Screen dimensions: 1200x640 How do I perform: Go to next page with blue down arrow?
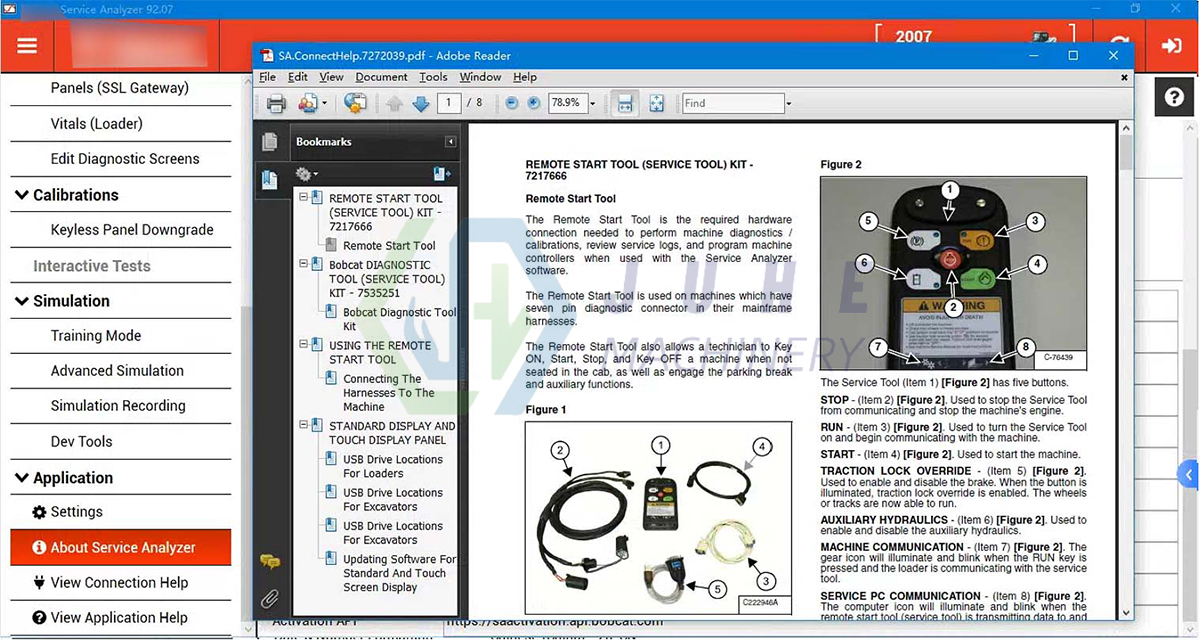tap(420, 103)
